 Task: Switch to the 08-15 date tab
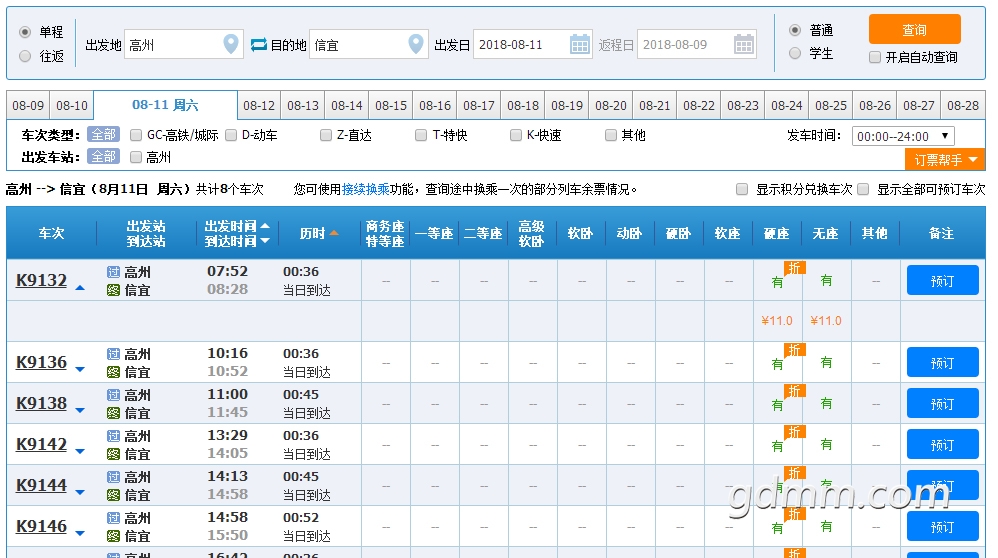pyautogui.click(x=391, y=106)
